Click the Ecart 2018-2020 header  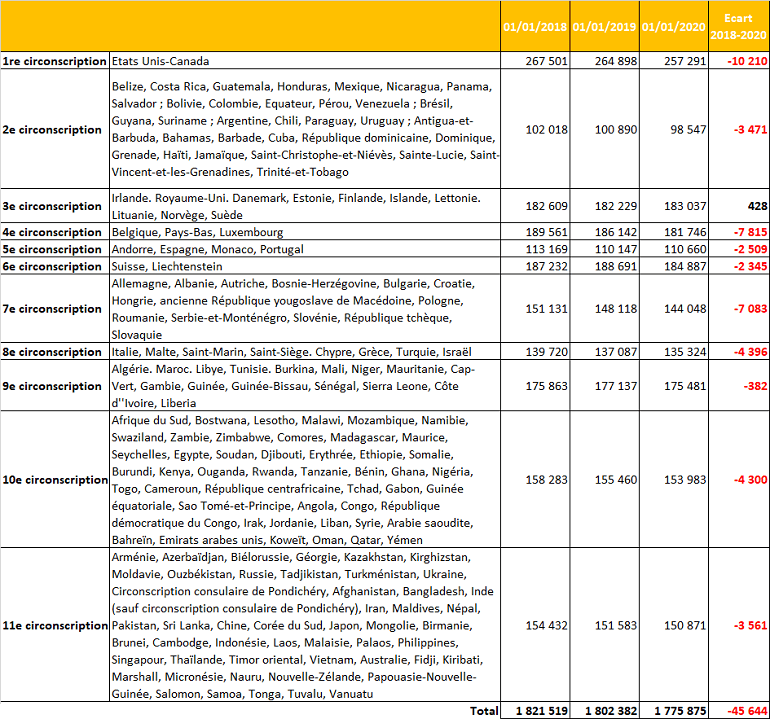[739, 27]
